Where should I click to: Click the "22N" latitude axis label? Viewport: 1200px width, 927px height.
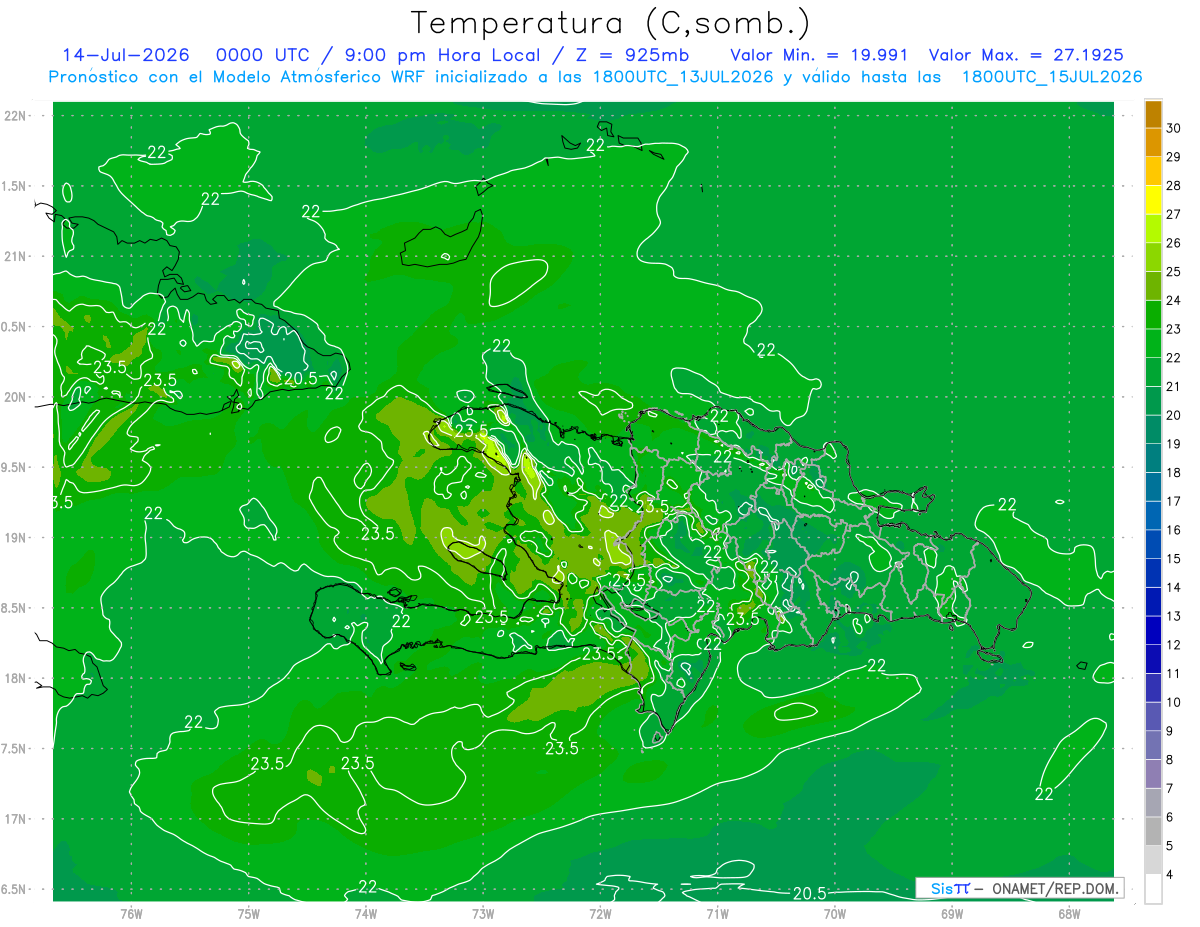[16, 115]
